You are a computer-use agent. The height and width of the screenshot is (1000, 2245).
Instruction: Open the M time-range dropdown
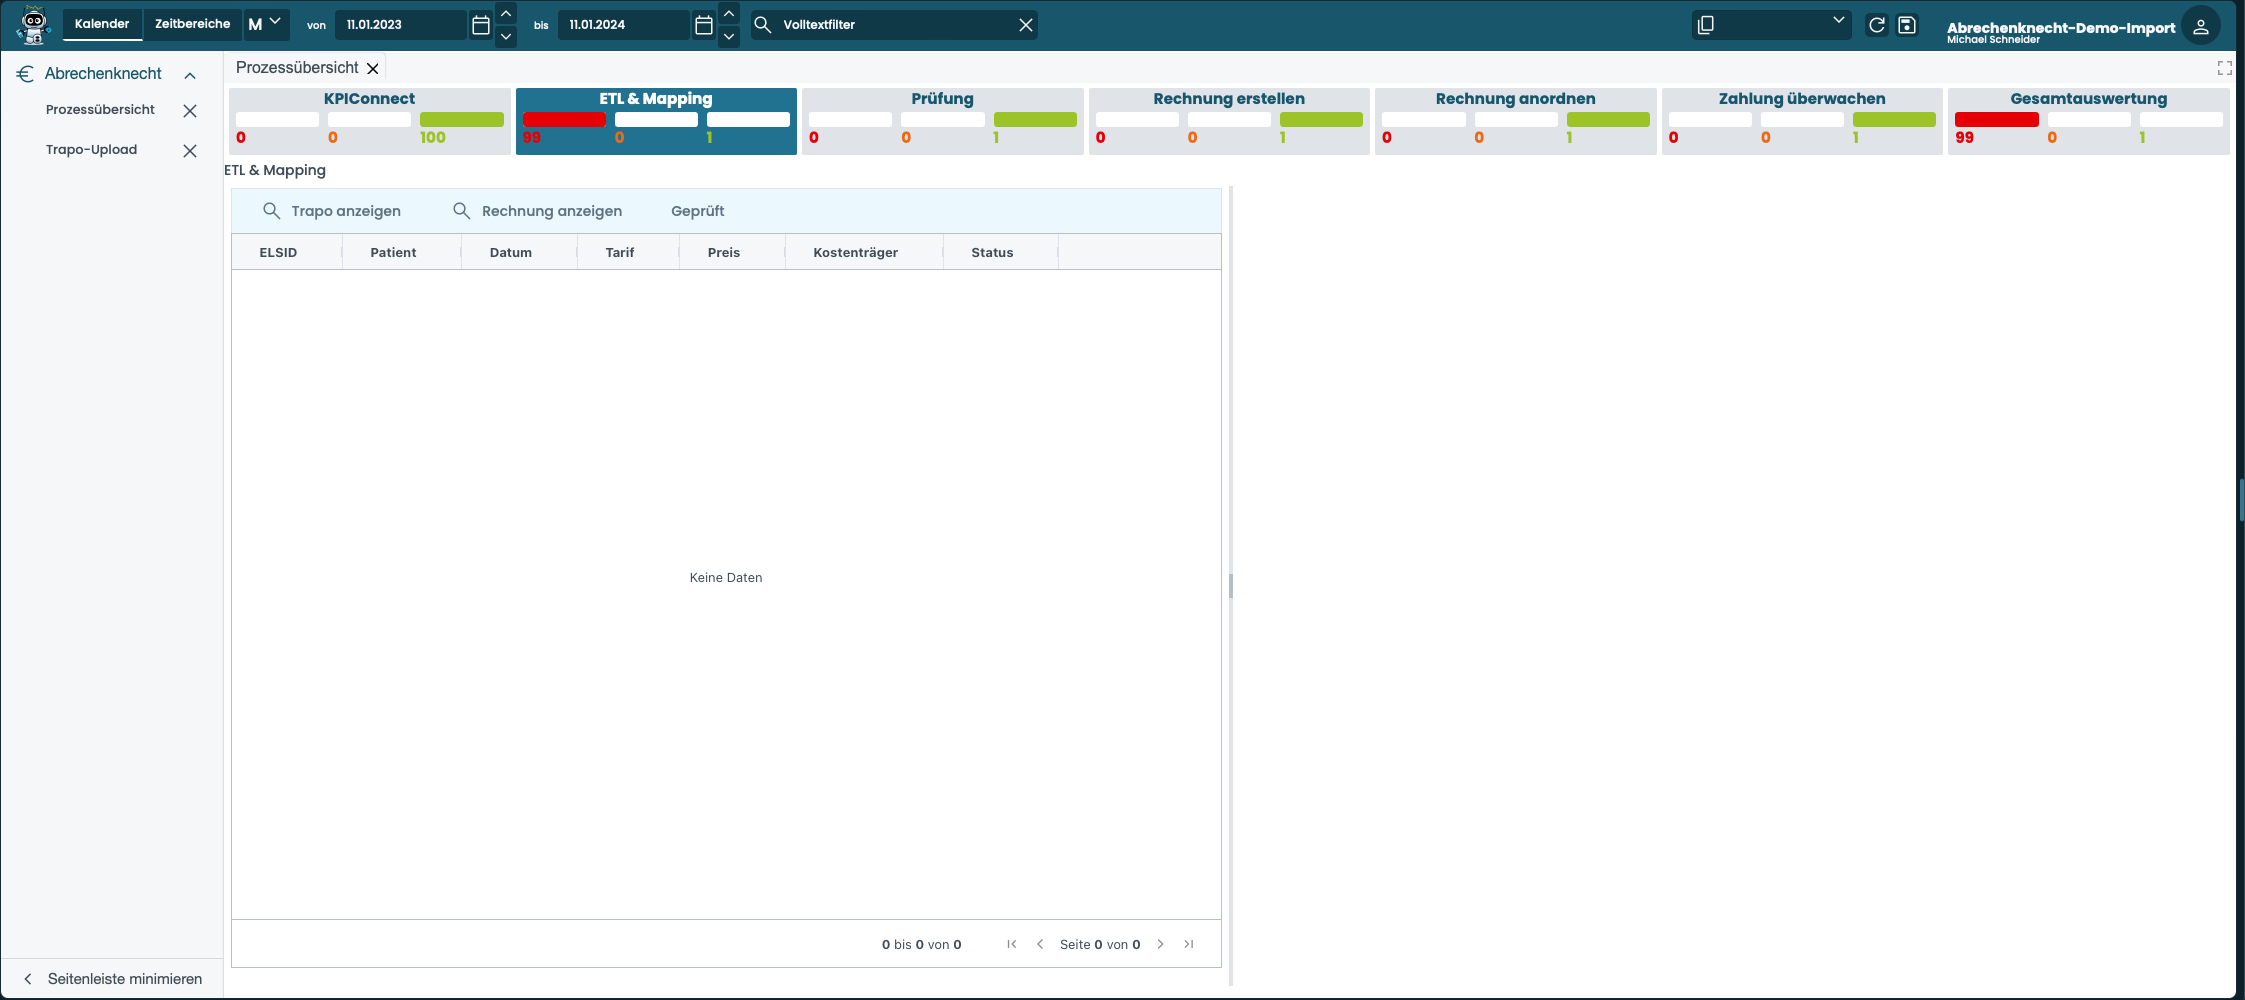click(x=266, y=24)
